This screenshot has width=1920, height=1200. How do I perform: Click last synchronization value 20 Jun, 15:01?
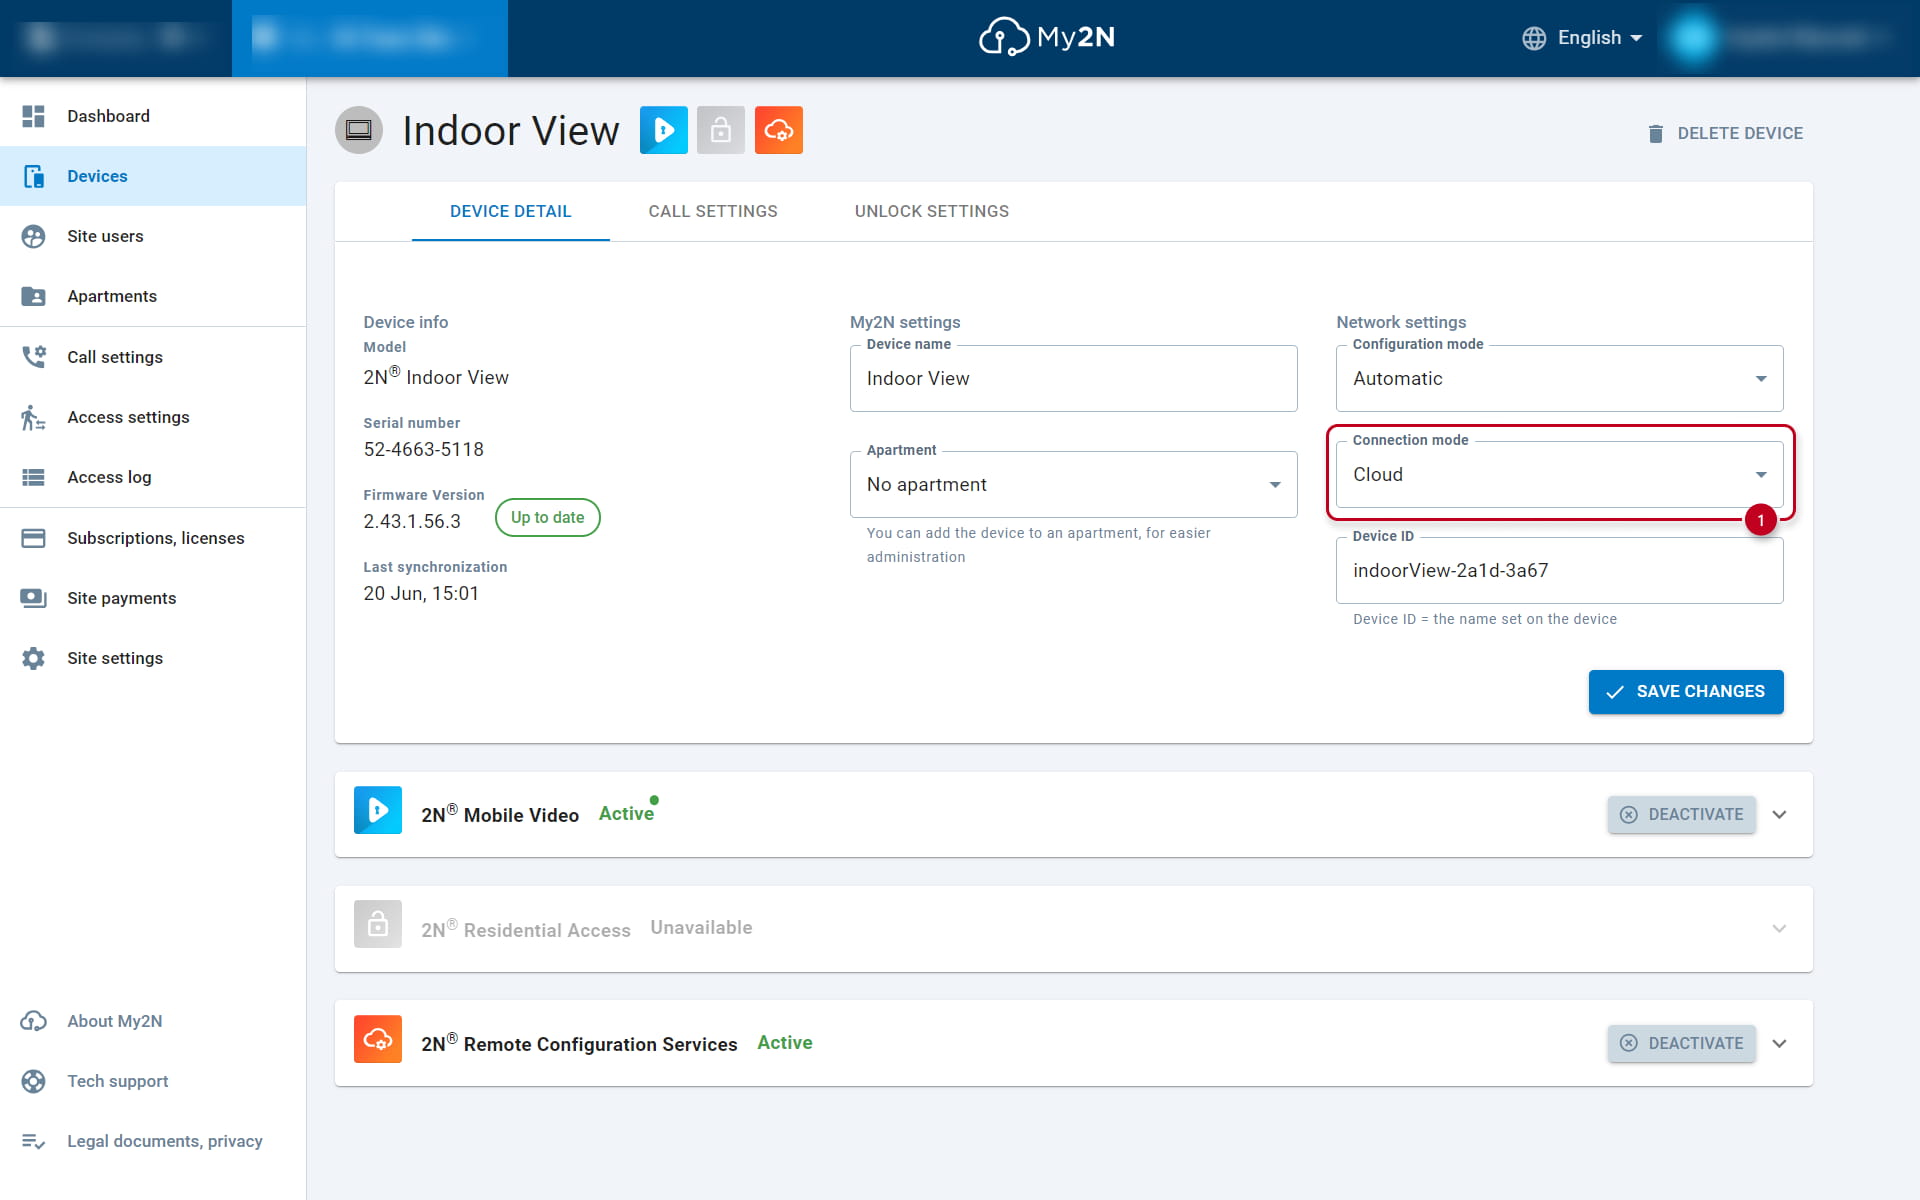pos(421,593)
